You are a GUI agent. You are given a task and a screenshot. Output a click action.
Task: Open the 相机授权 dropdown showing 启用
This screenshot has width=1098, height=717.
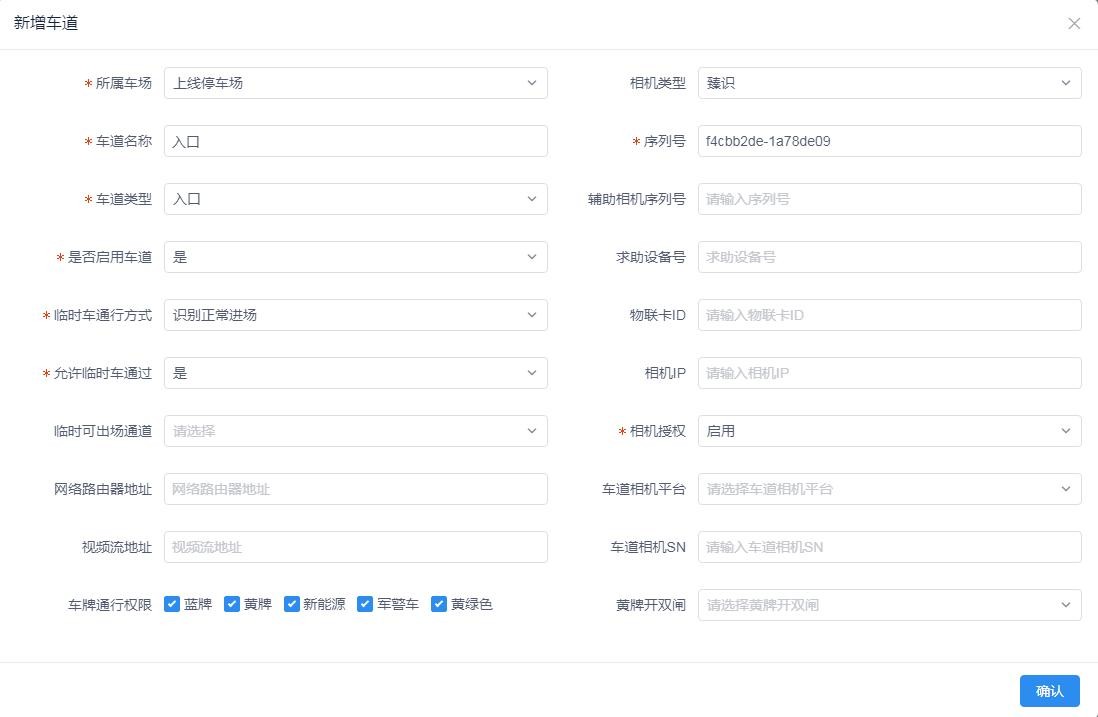(x=889, y=431)
